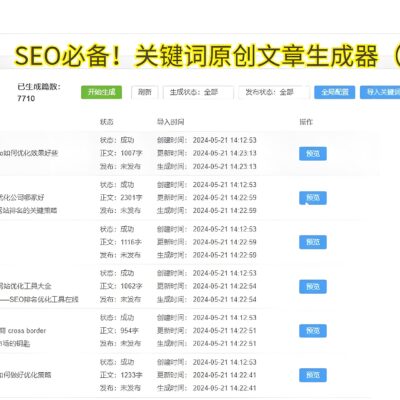Click 状态: 成功 in the 1233字 row
Viewport: 400px width, 400px height.
point(117,362)
